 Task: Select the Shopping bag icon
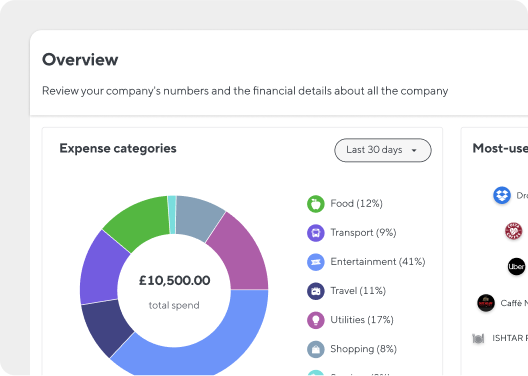point(316,349)
